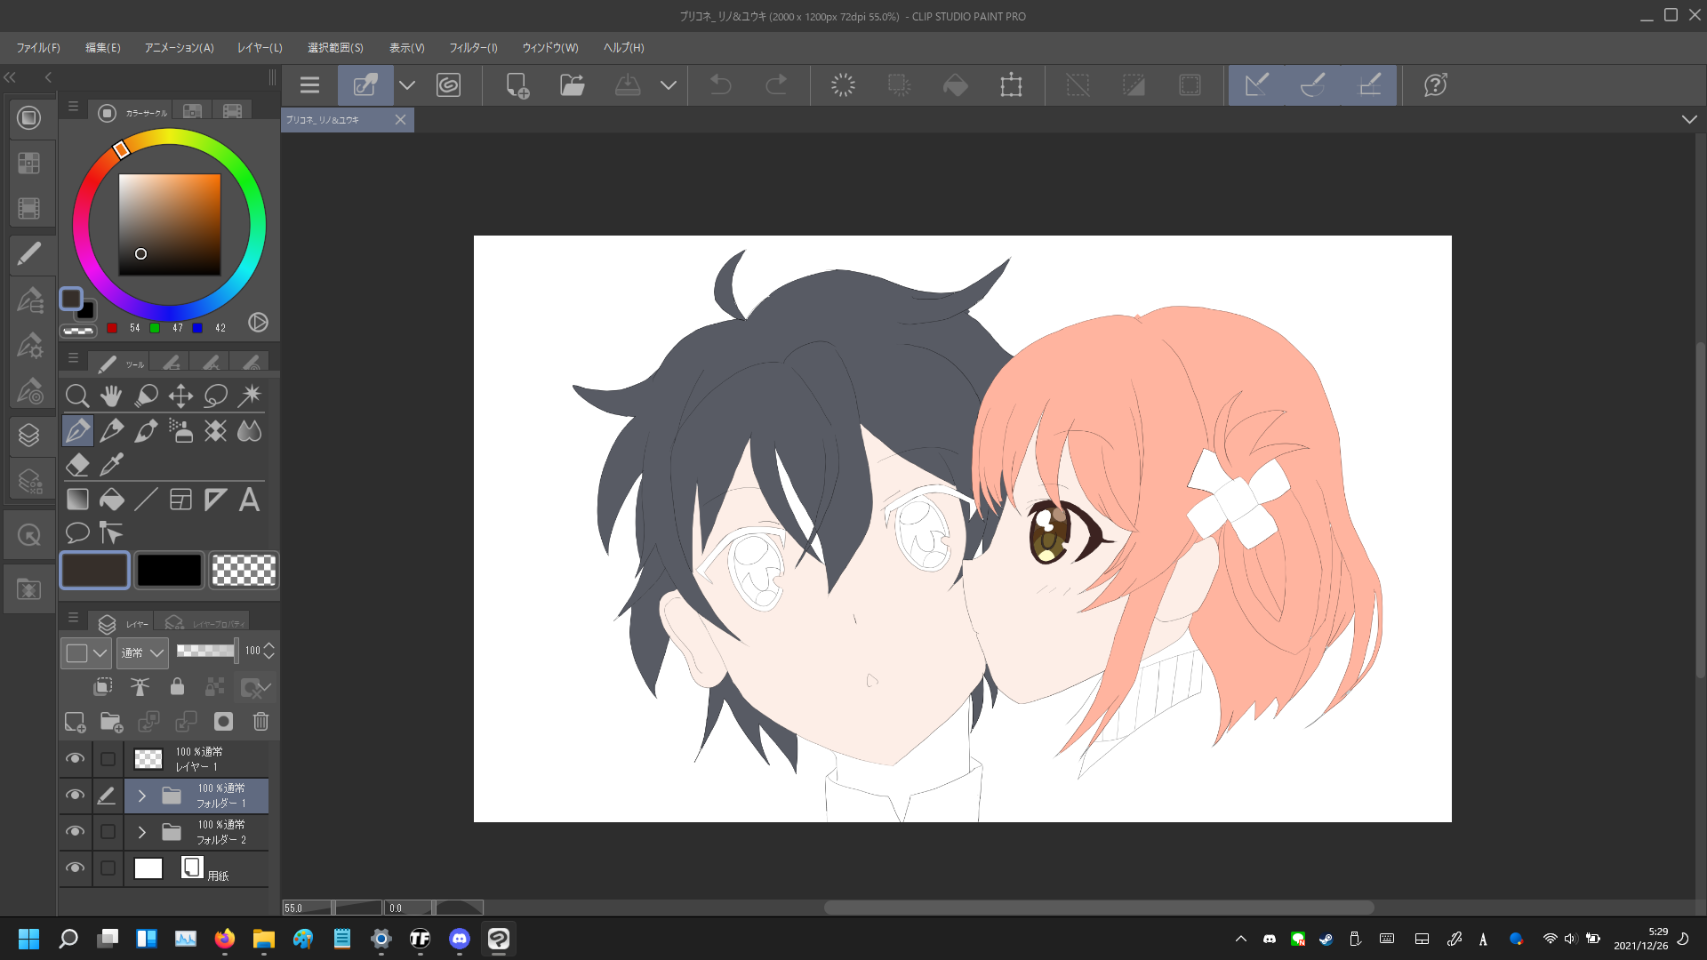Pick the Hand move tool
This screenshot has width=1707, height=960.
pos(111,396)
